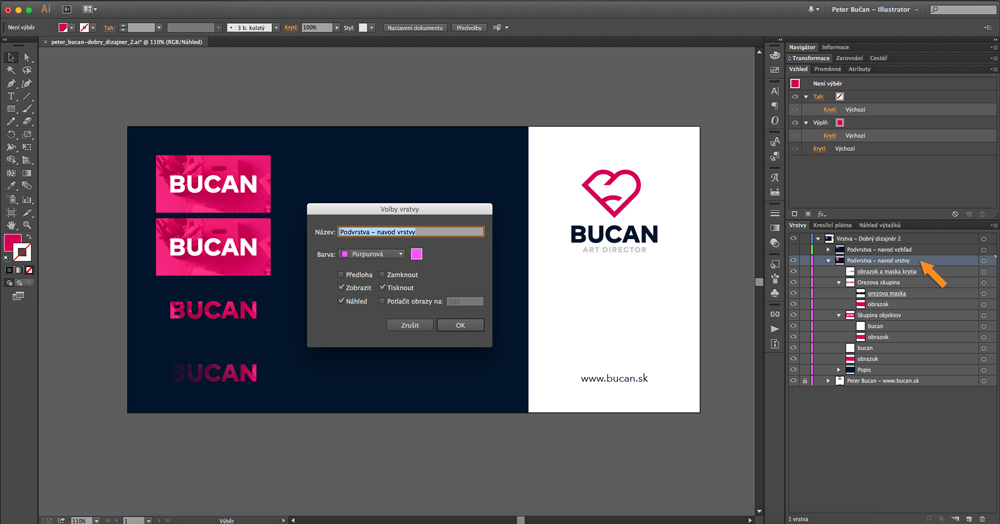Open the Character panel icon in dock

tap(775, 91)
